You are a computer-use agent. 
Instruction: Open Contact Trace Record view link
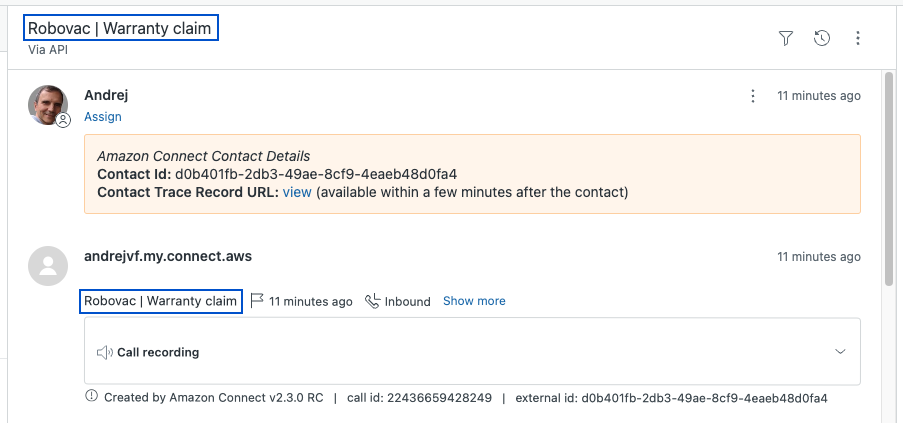(x=297, y=192)
